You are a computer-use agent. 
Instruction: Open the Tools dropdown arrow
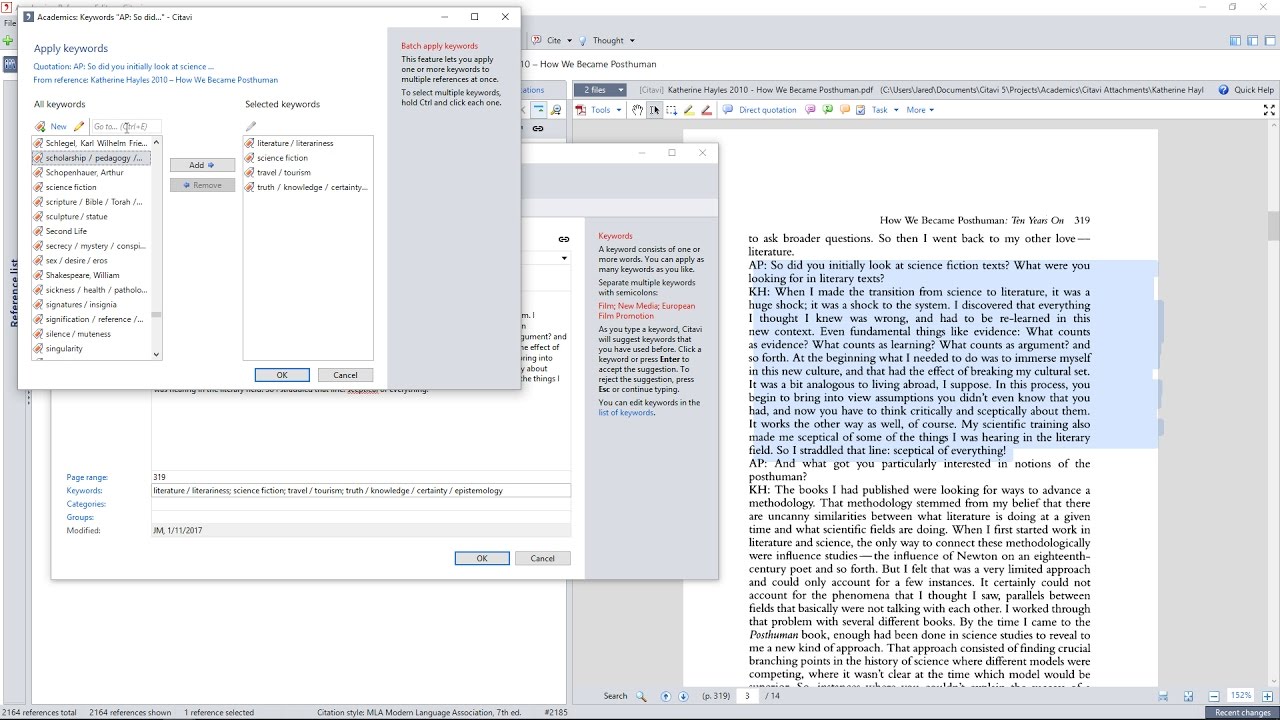tap(619, 110)
